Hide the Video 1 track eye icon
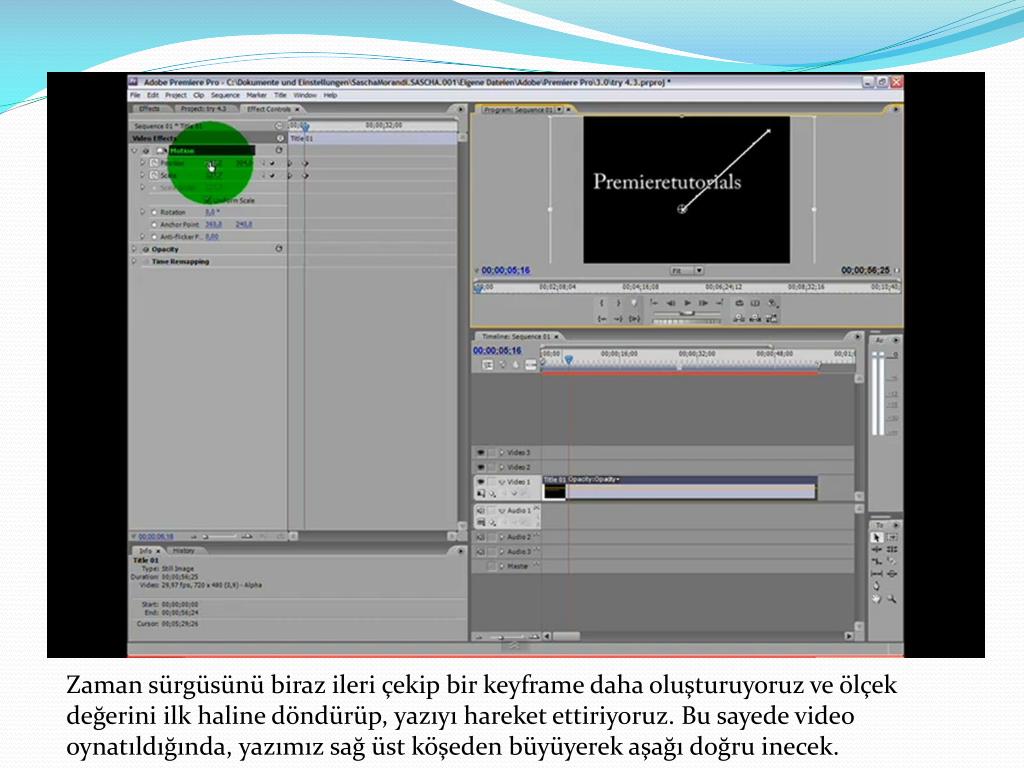 tap(481, 482)
